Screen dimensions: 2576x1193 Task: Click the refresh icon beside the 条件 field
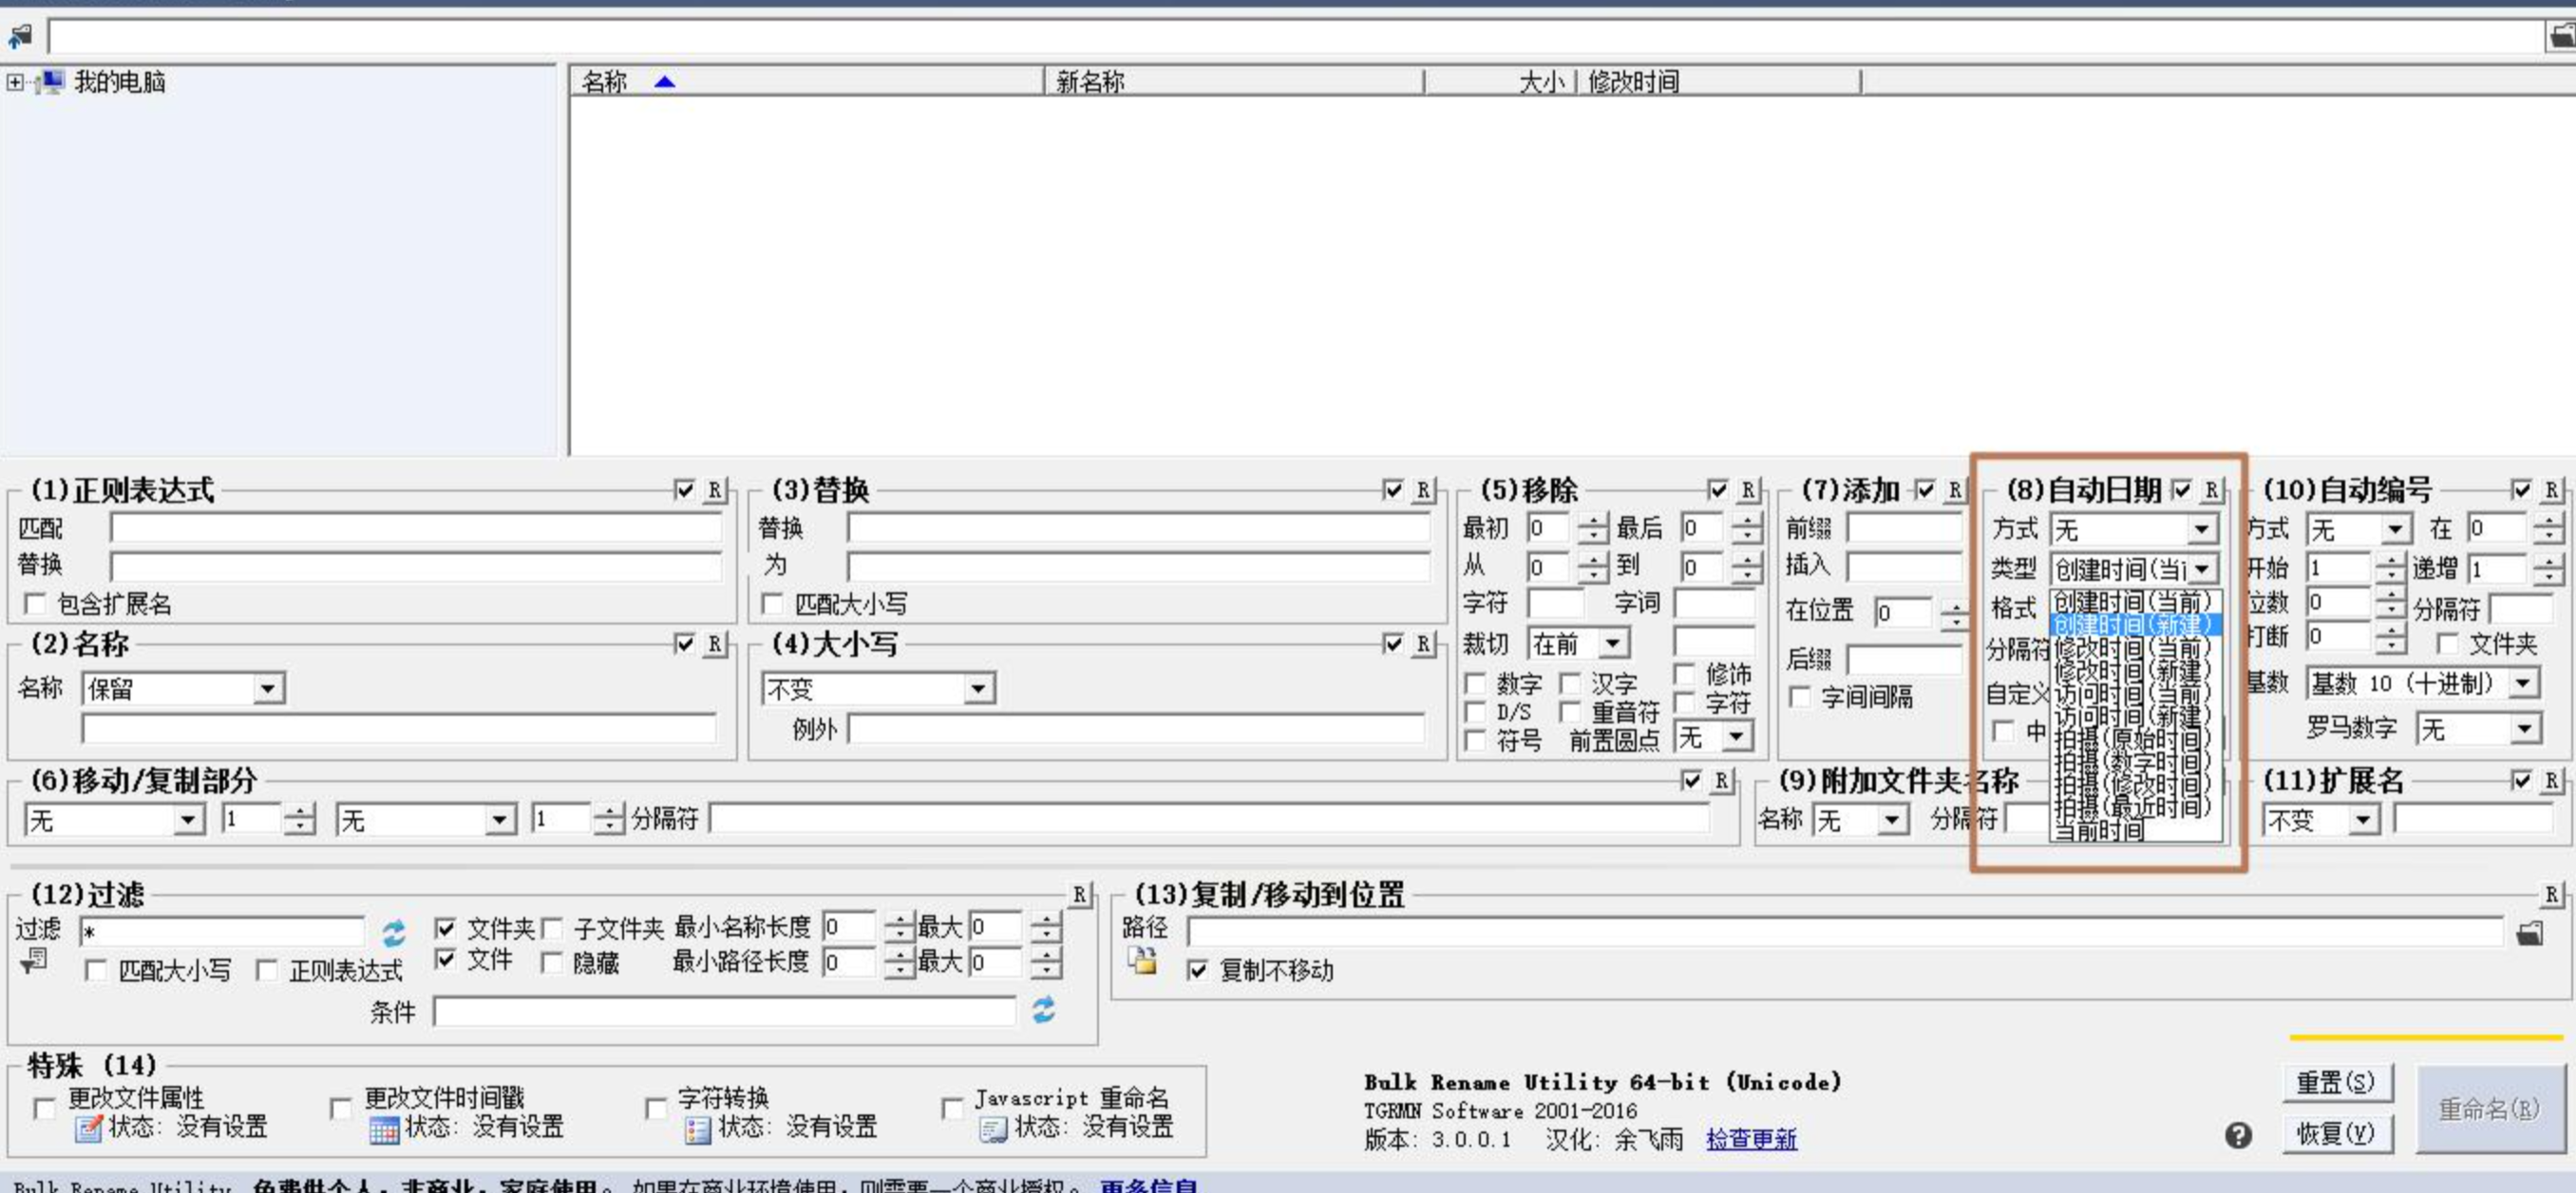click(x=1043, y=1010)
